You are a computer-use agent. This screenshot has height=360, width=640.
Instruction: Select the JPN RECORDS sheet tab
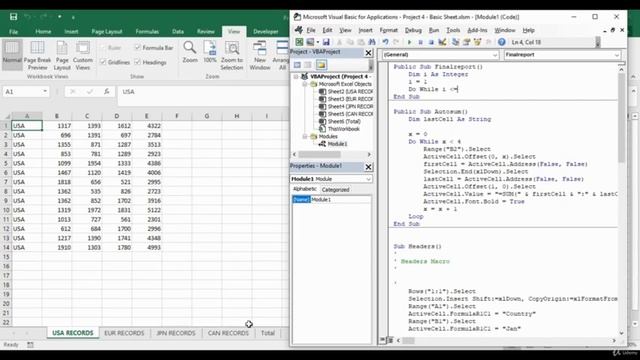176,333
